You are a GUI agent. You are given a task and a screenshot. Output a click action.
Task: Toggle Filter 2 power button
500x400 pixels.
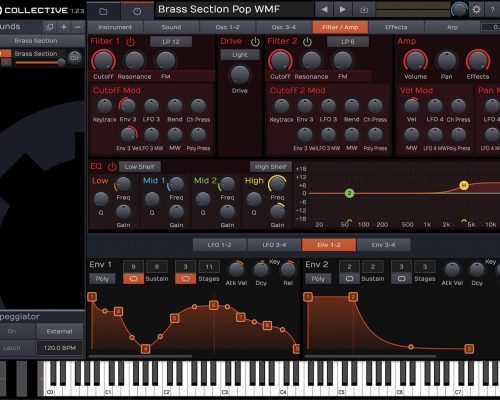307,42
